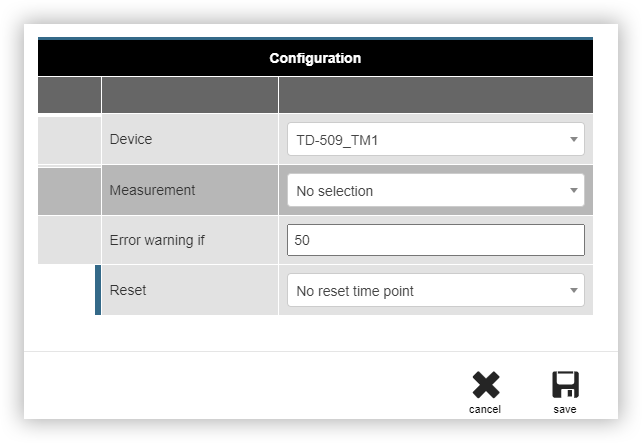
Task: Select the Device row label
Action: [131, 139]
